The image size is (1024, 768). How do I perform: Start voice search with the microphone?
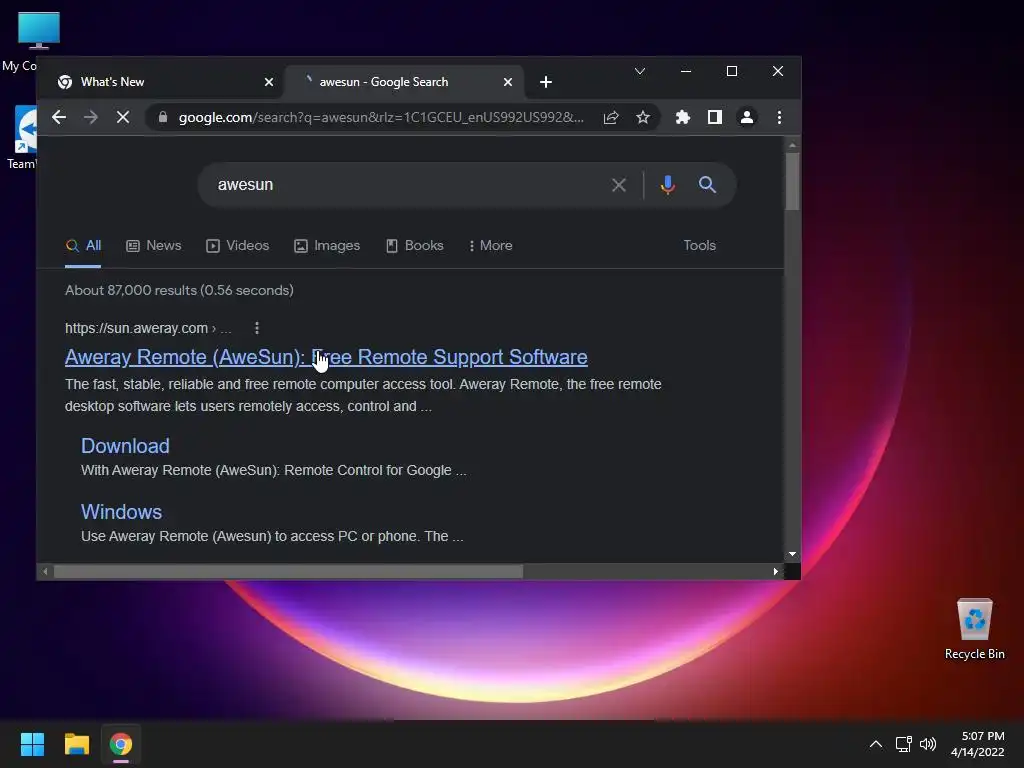coord(667,185)
